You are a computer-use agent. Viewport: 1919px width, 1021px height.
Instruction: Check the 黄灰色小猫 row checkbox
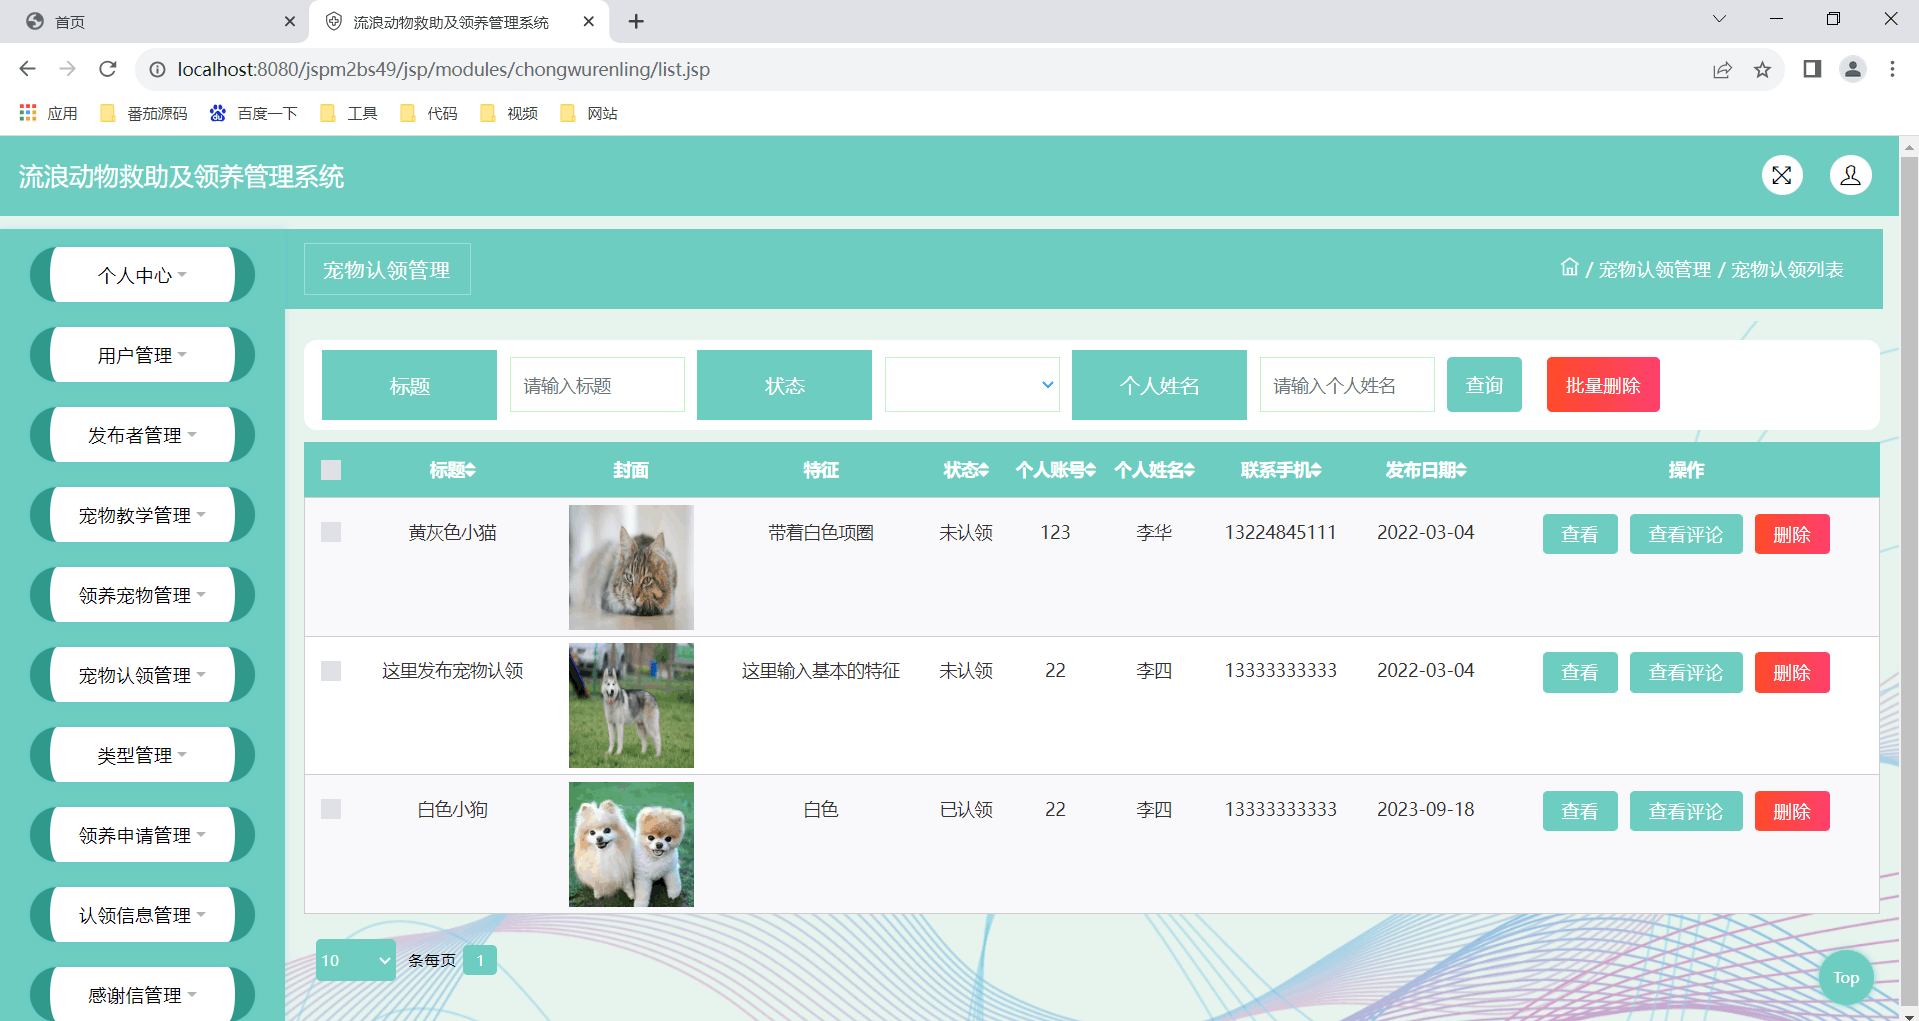tap(331, 532)
